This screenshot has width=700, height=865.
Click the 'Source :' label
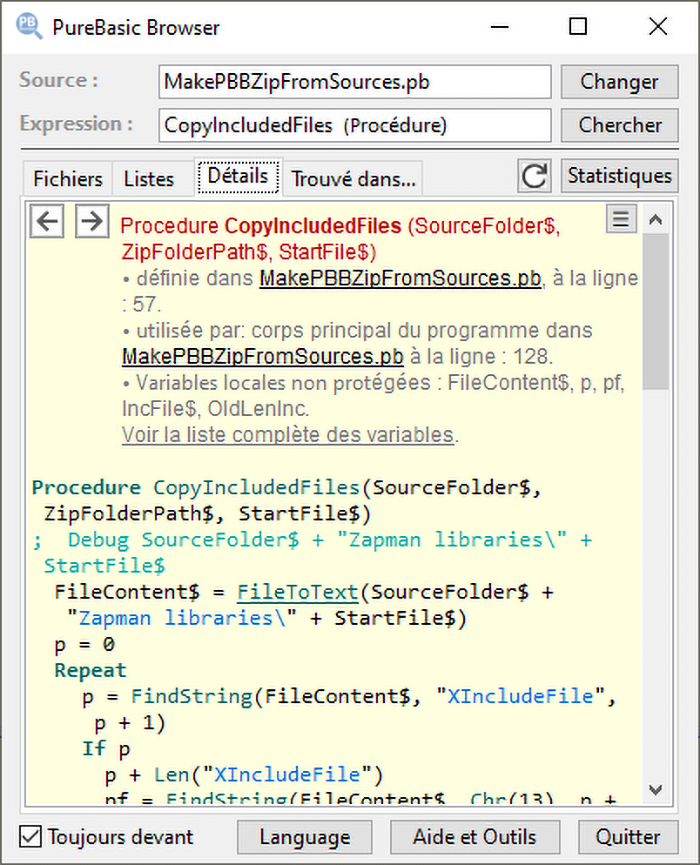59,81
